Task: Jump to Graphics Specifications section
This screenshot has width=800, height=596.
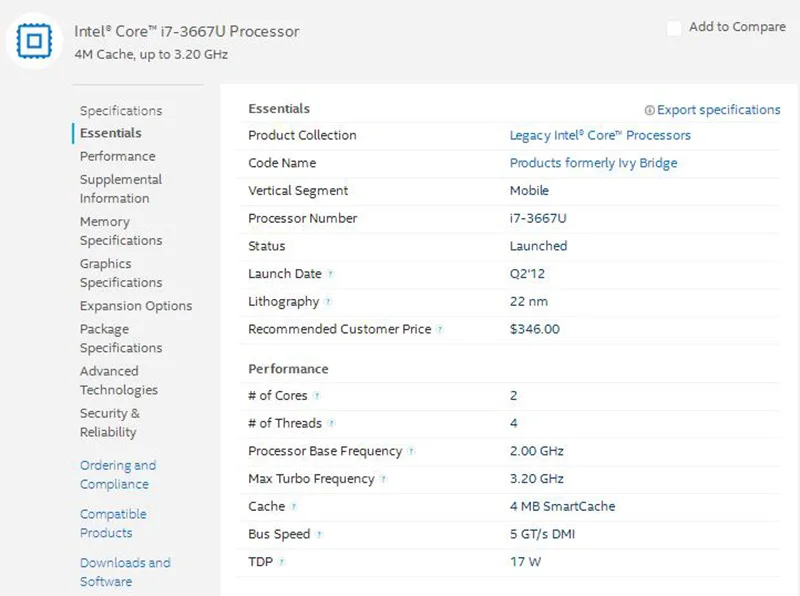Action: [120, 273]
